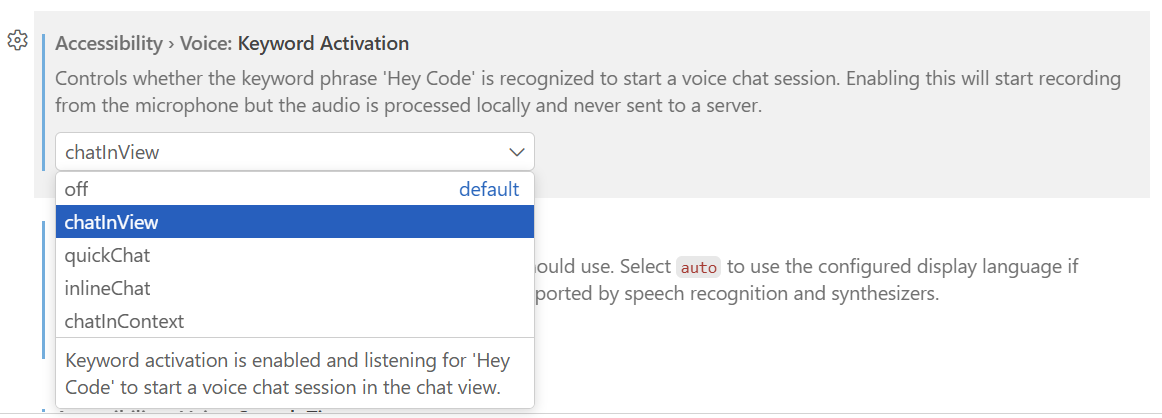Click the red auto code snippet
Image resolution: width=1162 pixels, height=418 pixels.
tap(699, 268)
